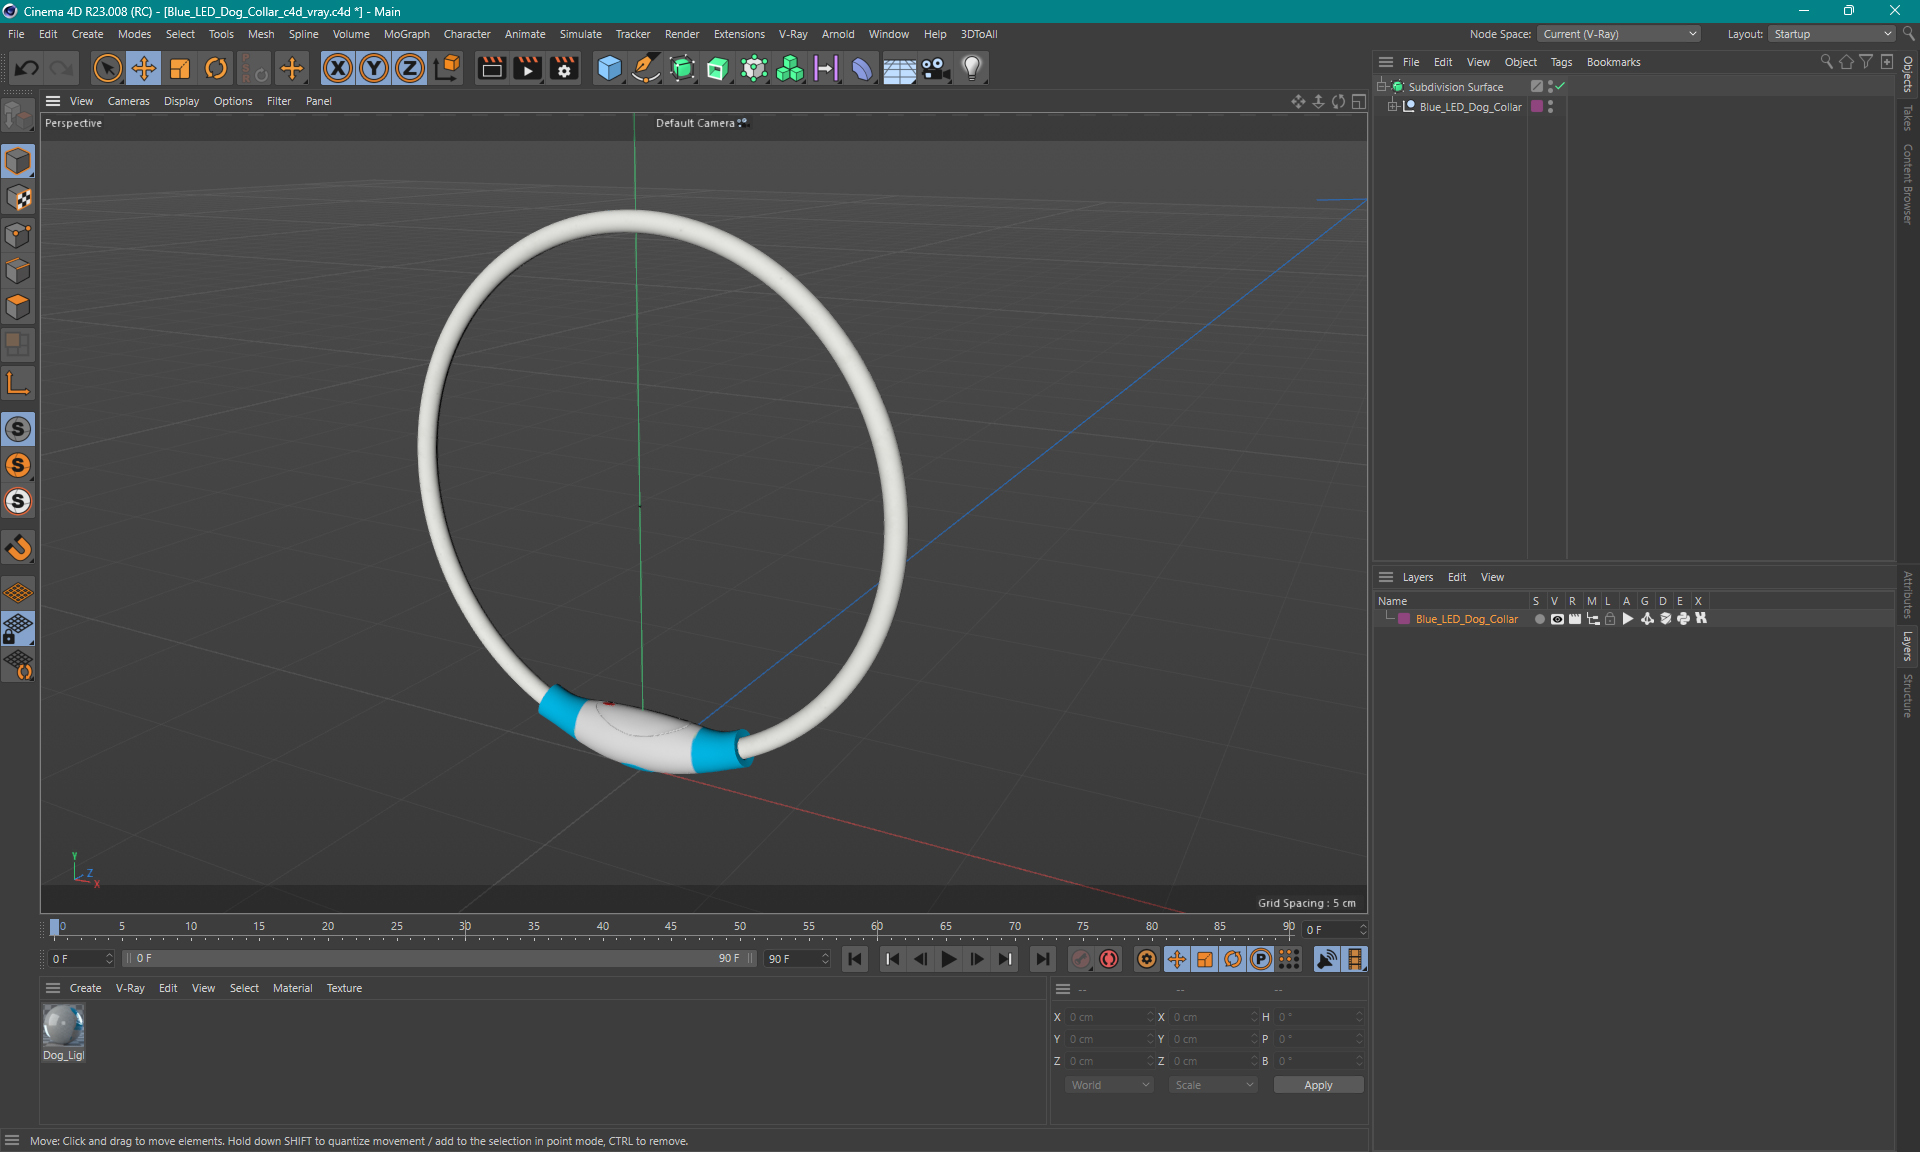Screen dimensions: 1920x1152
Task: Click the Coordinate System icon
Action: pos(448,68)
